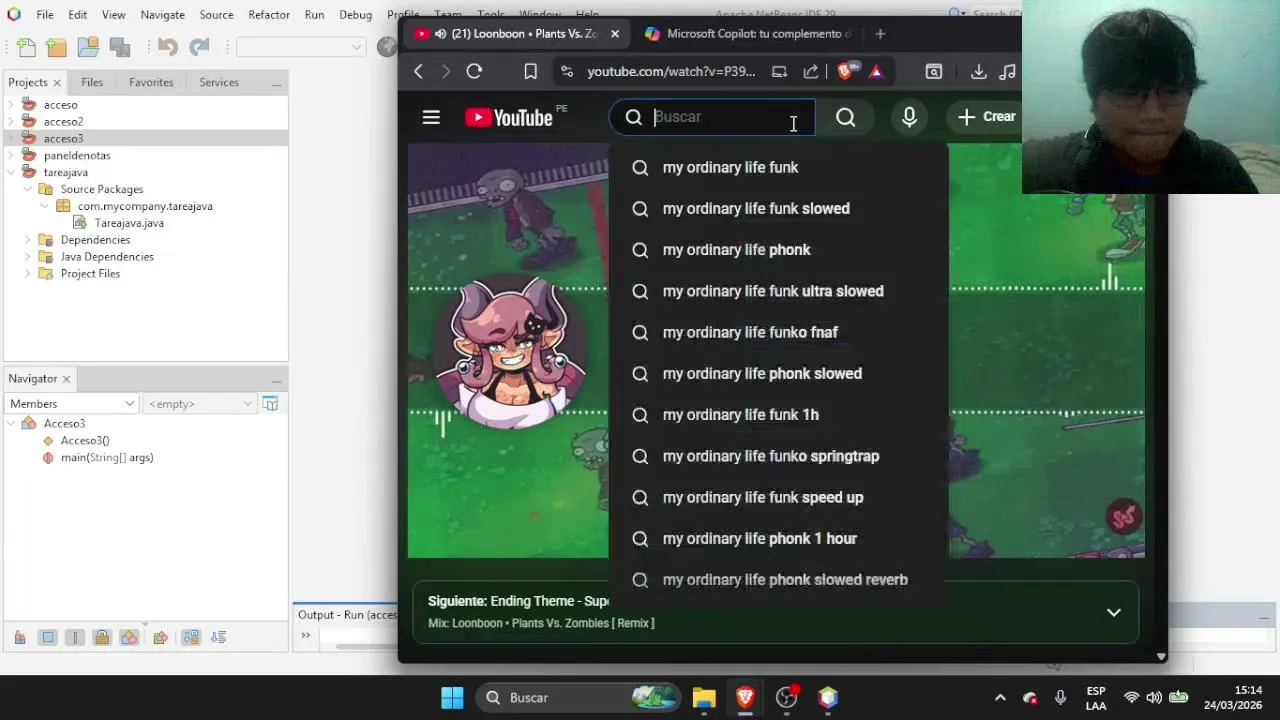Switch to the Favorites tab
The width and height of the screenshot is (1280, 720).
click(x=151, y=82)
